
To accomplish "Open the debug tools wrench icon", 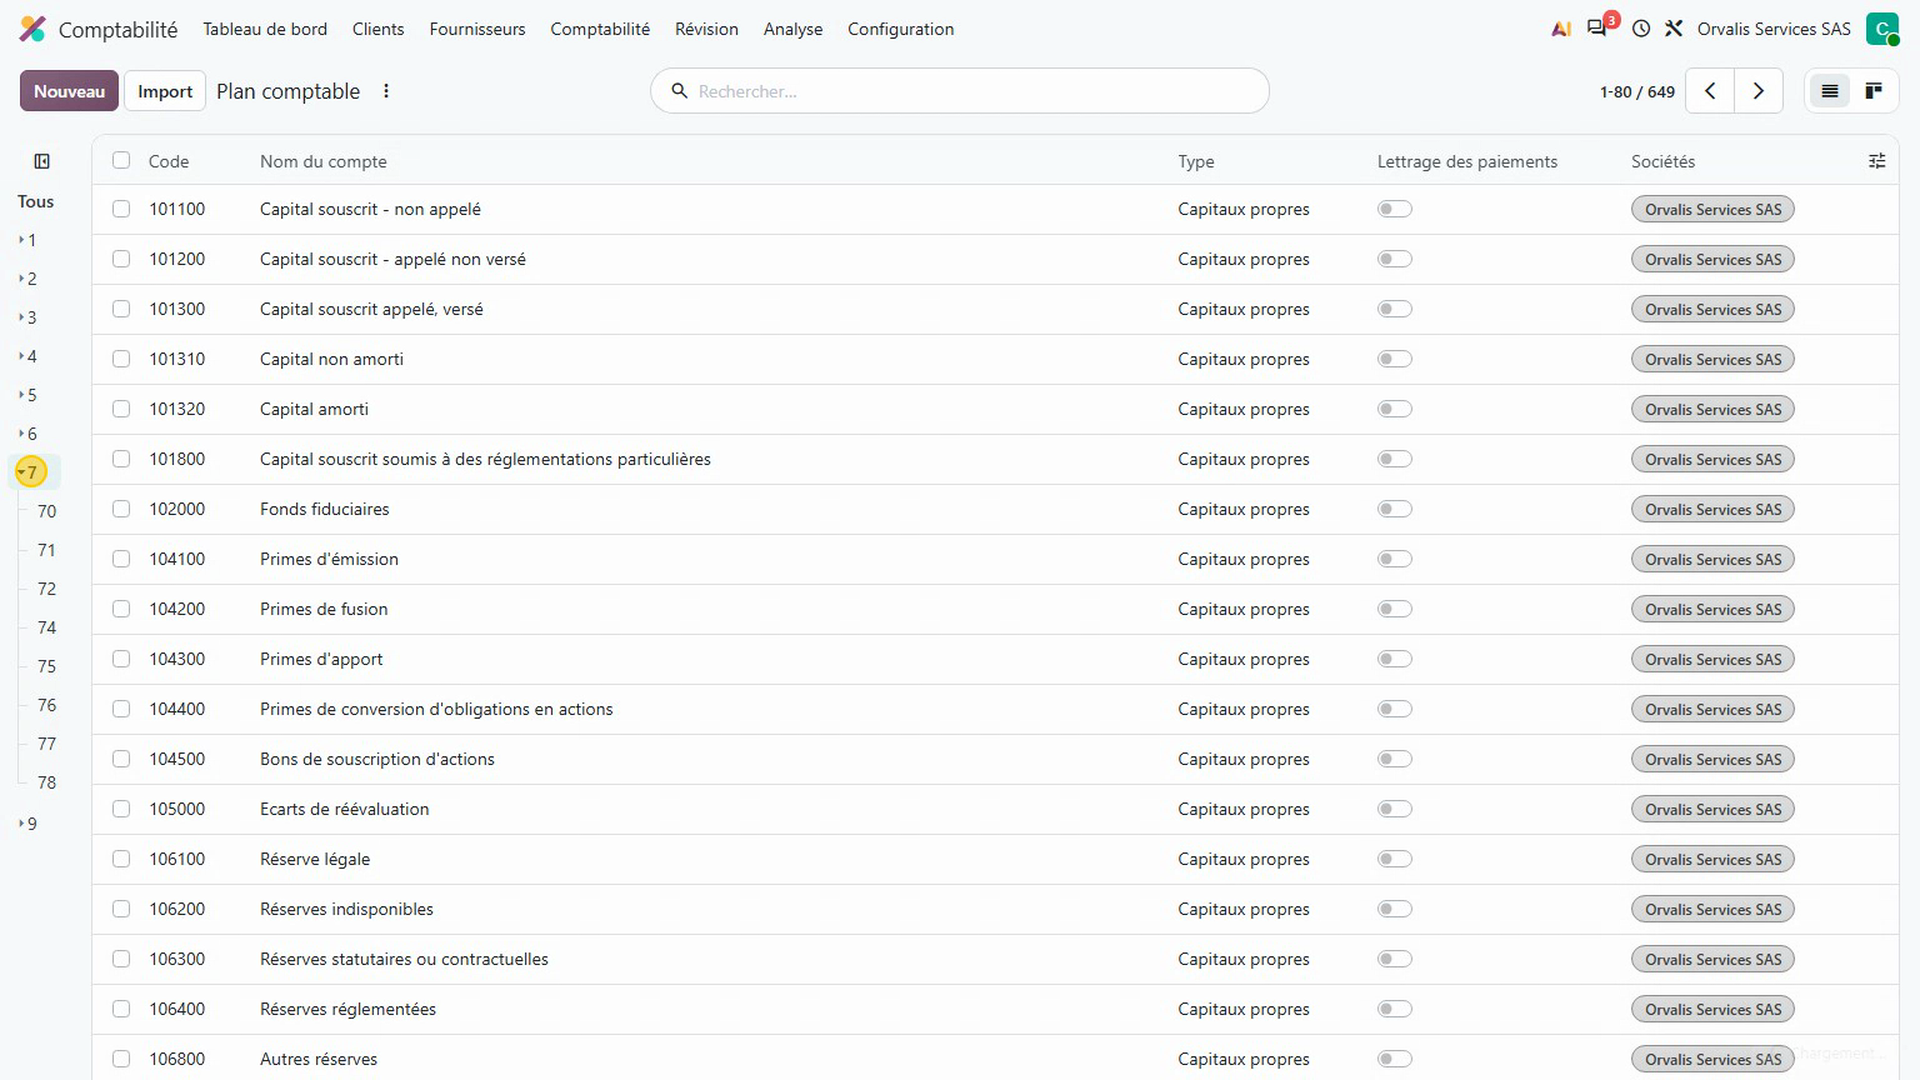I will click(x=1674, y=29).
